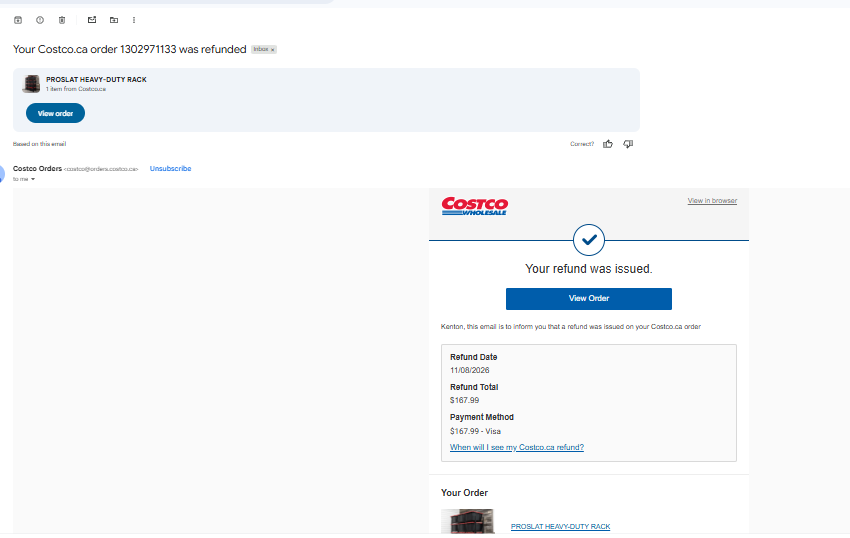The height and width of the screenshot is (538, 850).
Task: Click the email subject with order 1302971133
Action: click(x=130, y=49)
